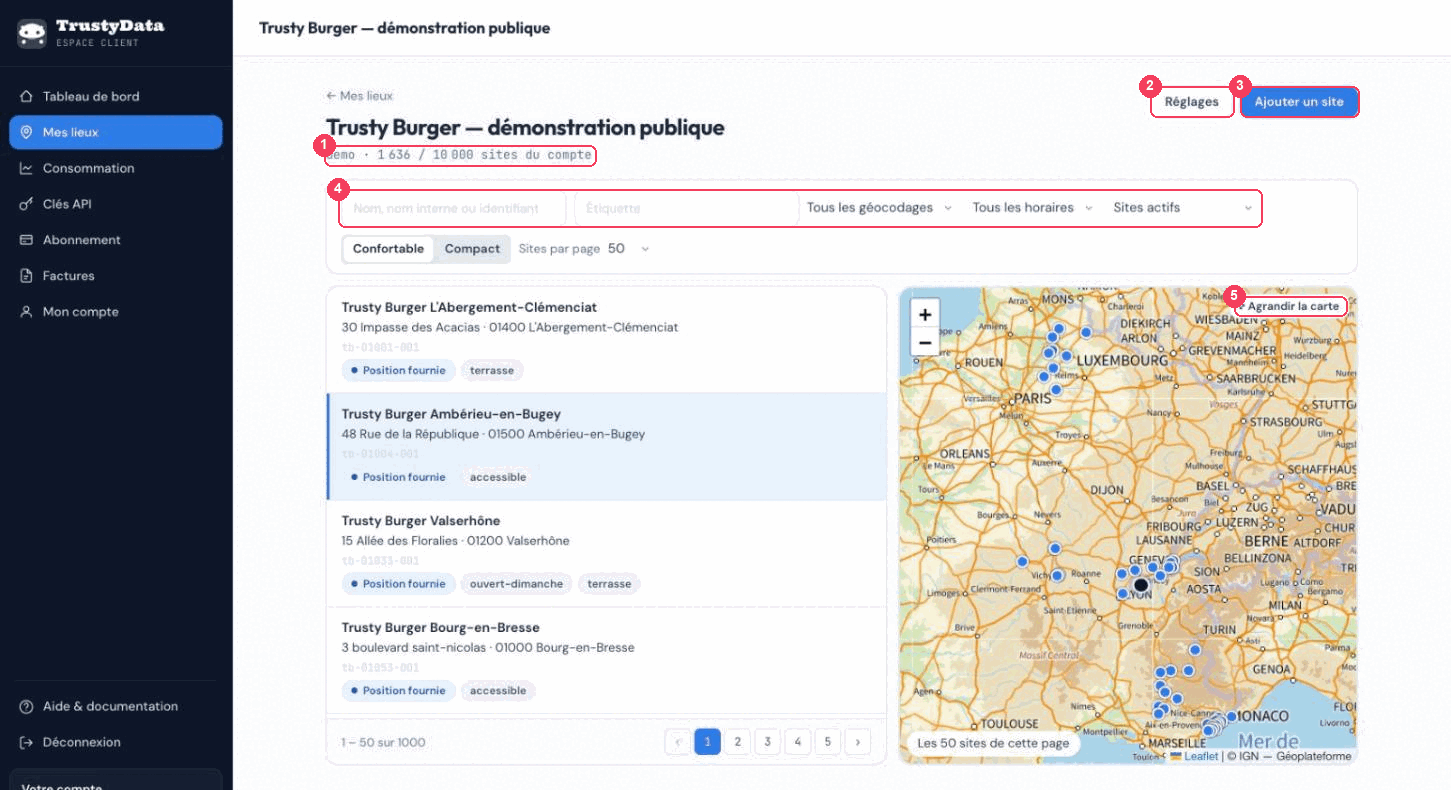Click the 'accessible' tag in the Ambérieu-en-Bugey row
The width and height of the screenshot is (1451, 790).
tap(498, 477)
